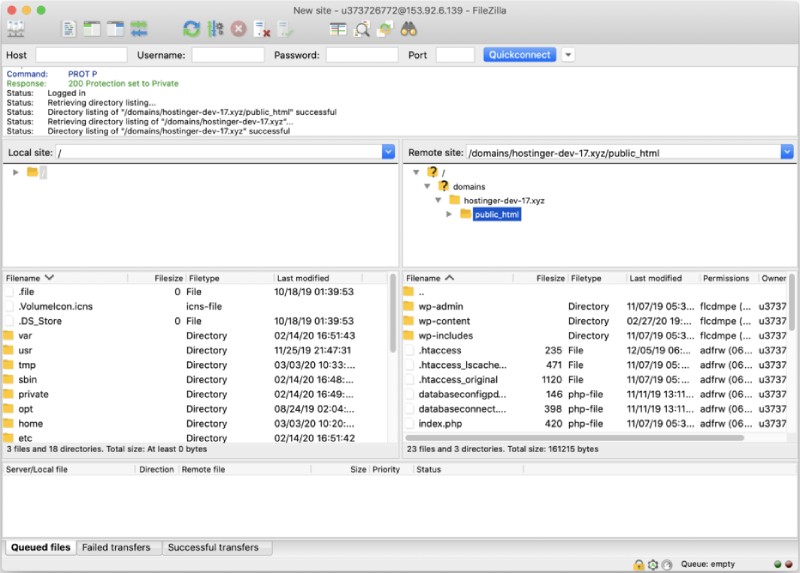Select the Queued files tab
This screenshot has width=800, height=573.
[40, 547]
